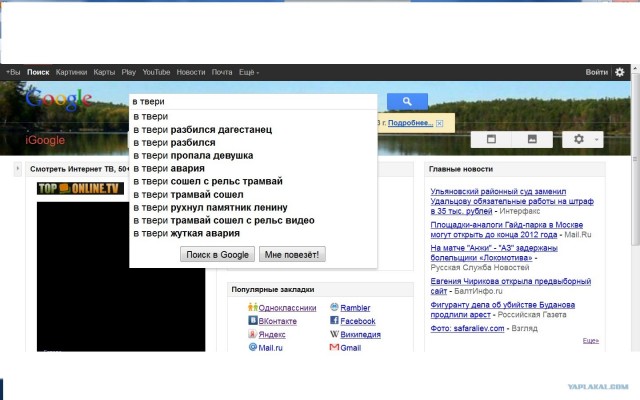
Task: Open news Евгения Чирикова открыла предвыборный сайт
Action: 511,286
